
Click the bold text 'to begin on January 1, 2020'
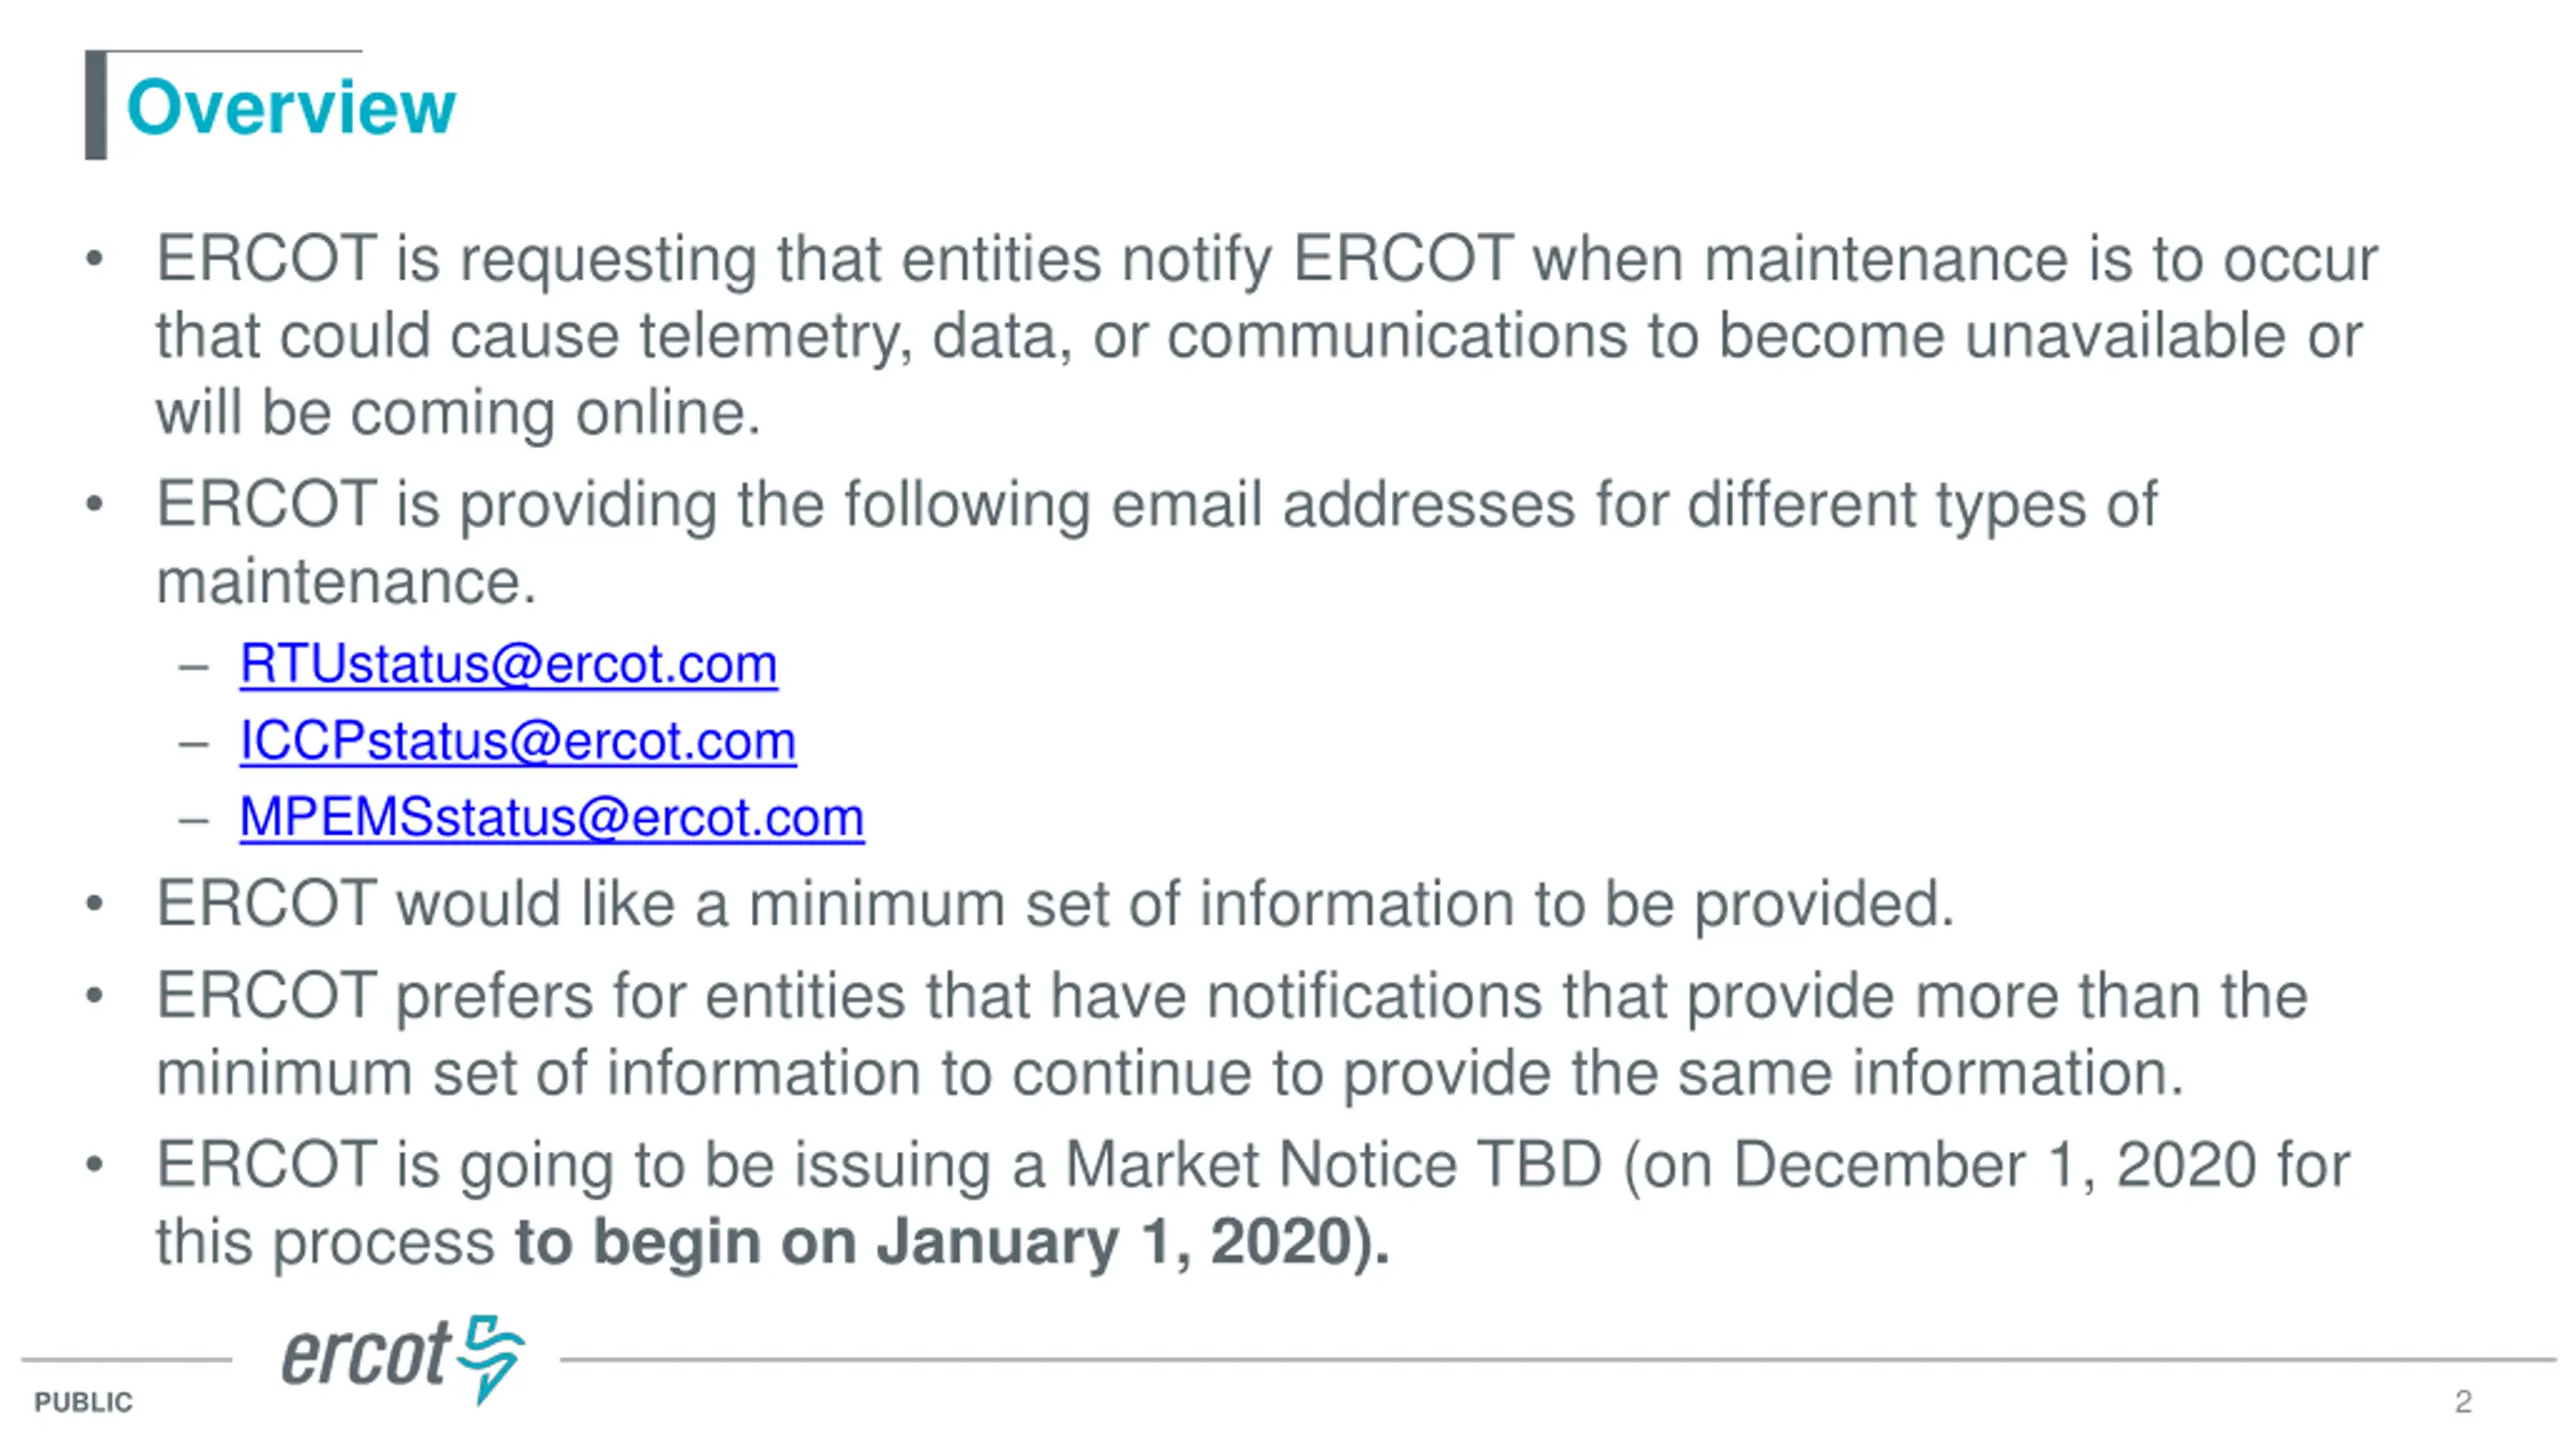point(950,1242)
